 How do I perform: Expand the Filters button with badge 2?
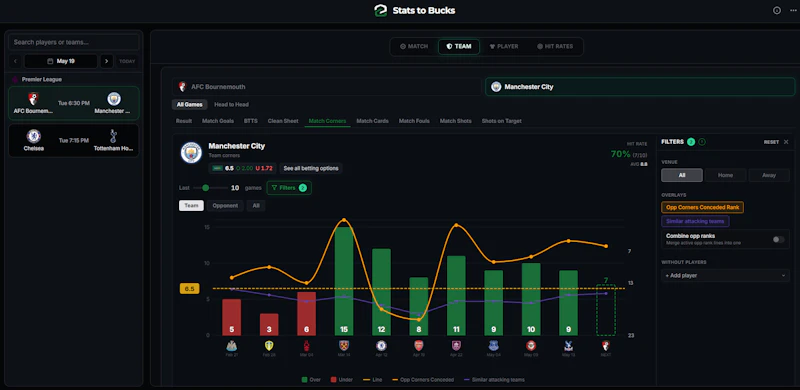(x=289, y=188)
